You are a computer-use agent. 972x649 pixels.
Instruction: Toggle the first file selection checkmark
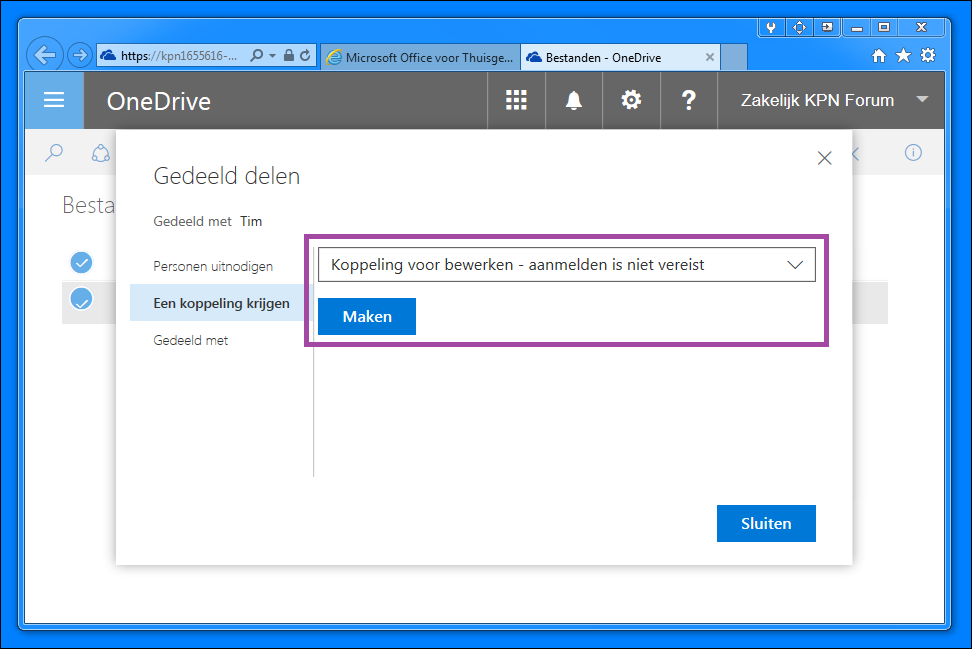pyautogui.click(x=81, y=262)
